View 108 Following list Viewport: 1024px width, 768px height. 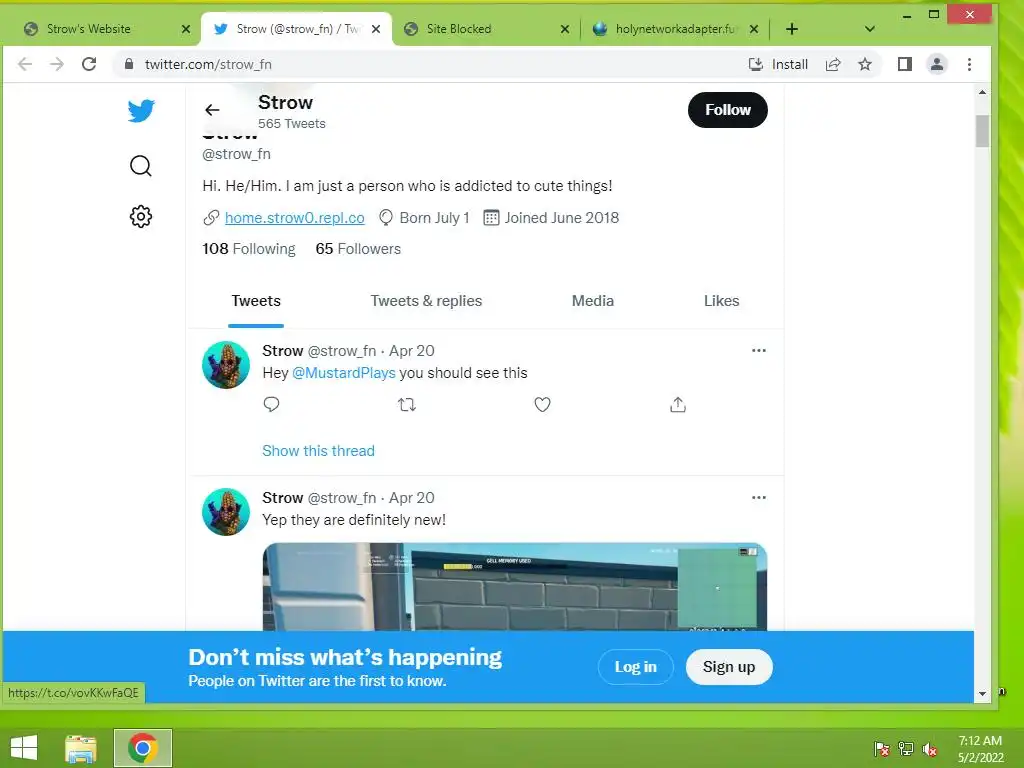click(249, 249)
